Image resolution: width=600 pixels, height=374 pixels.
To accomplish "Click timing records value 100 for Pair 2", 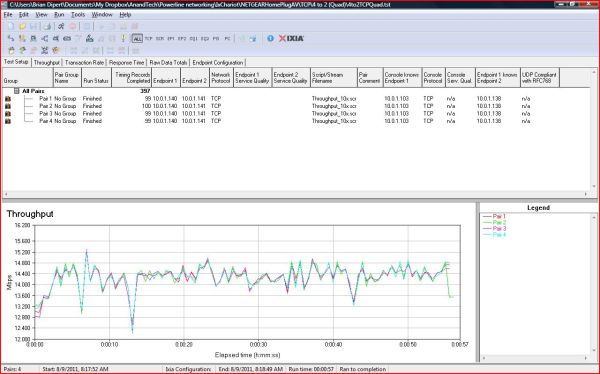I will [147, 106].
